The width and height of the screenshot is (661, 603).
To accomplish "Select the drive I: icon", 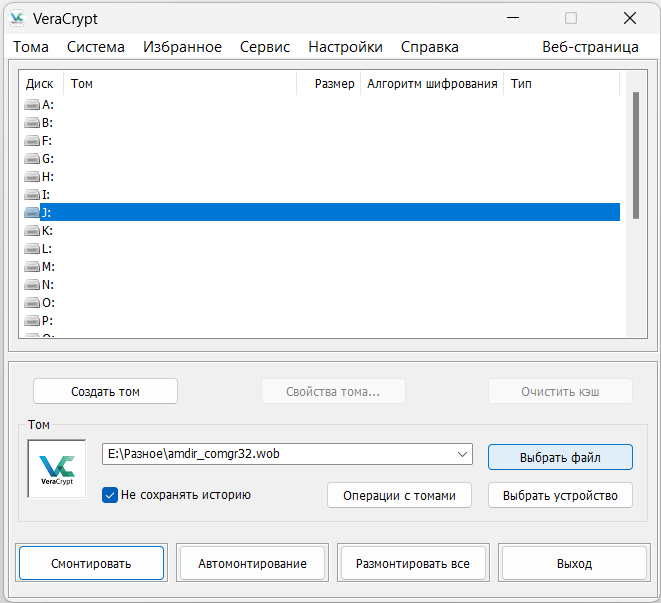I will point(32,195).
